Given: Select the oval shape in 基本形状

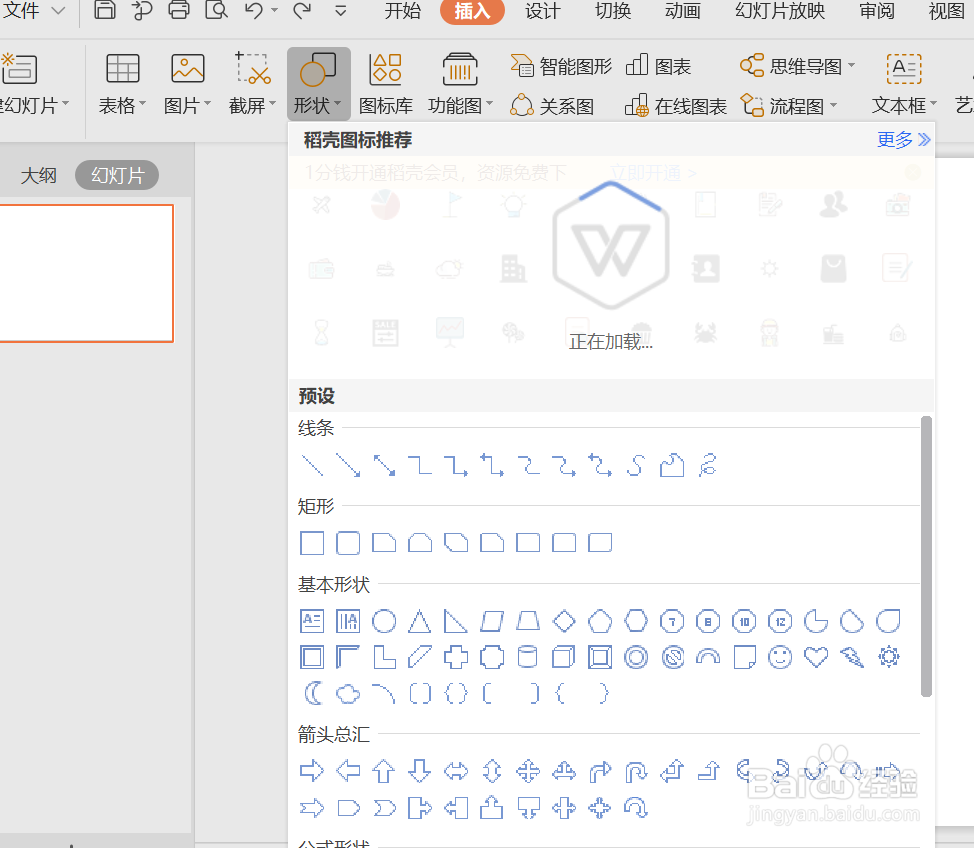Looking at the screenshot, I should click(x=384, y=621).
